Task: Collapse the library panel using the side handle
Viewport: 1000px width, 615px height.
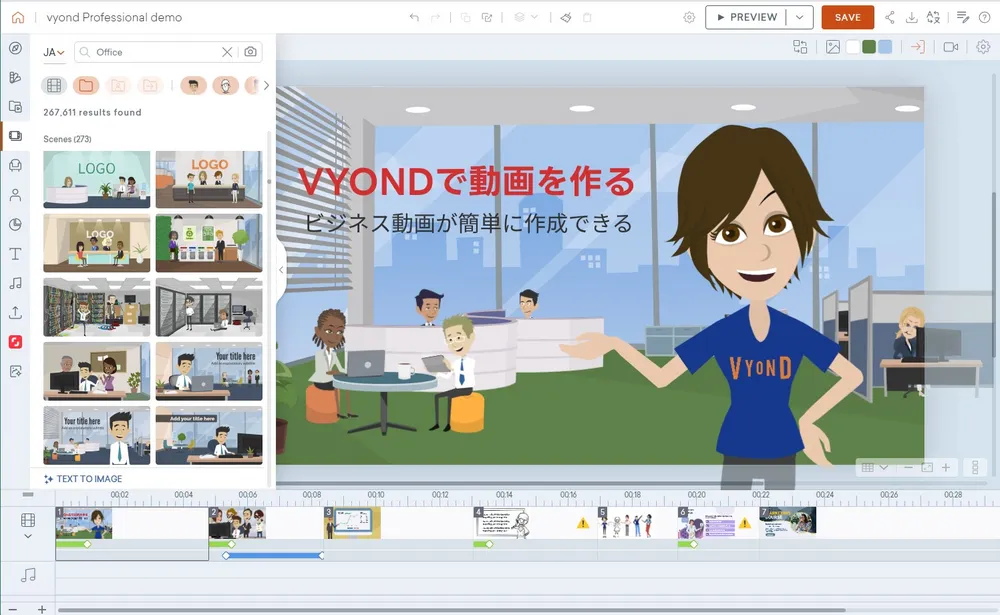Action: 281,270
